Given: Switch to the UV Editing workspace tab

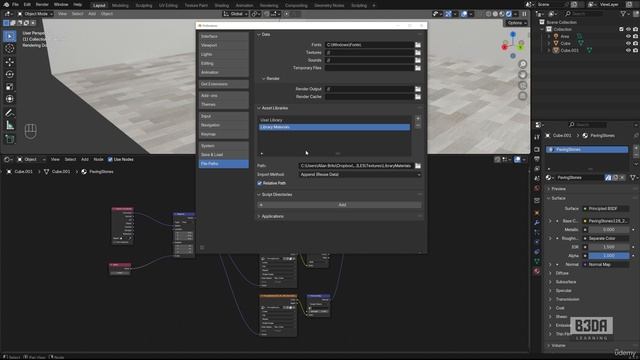Looking at the screenshot, I should point(168,5).
